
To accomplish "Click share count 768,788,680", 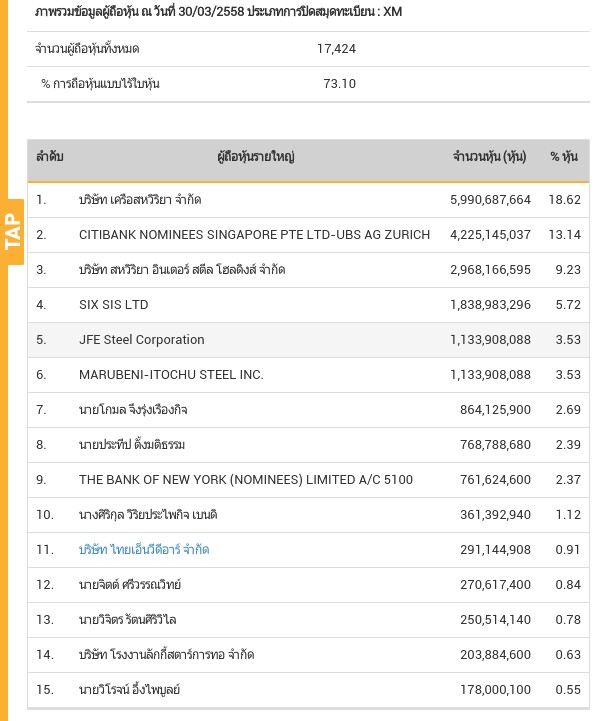I will (495, 445).
